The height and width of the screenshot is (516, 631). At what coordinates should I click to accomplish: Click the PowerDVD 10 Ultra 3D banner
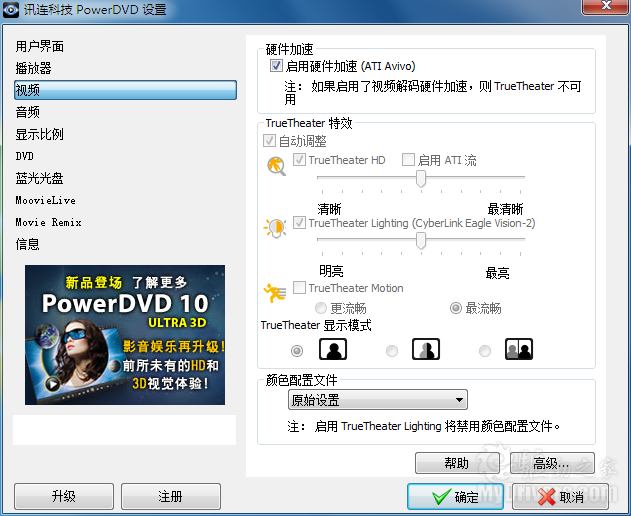[x=125, y=335]
